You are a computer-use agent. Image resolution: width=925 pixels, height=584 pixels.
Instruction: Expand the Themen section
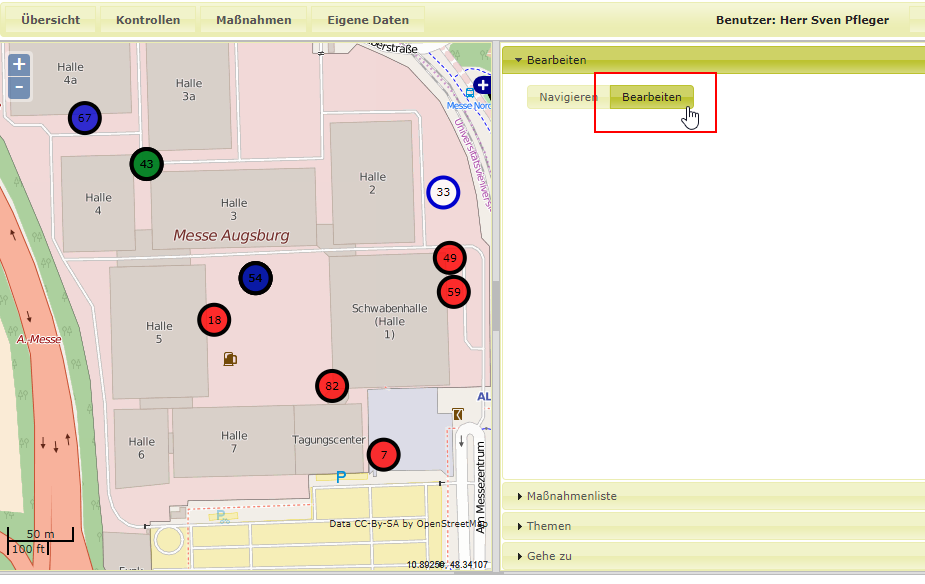(549, 526)
